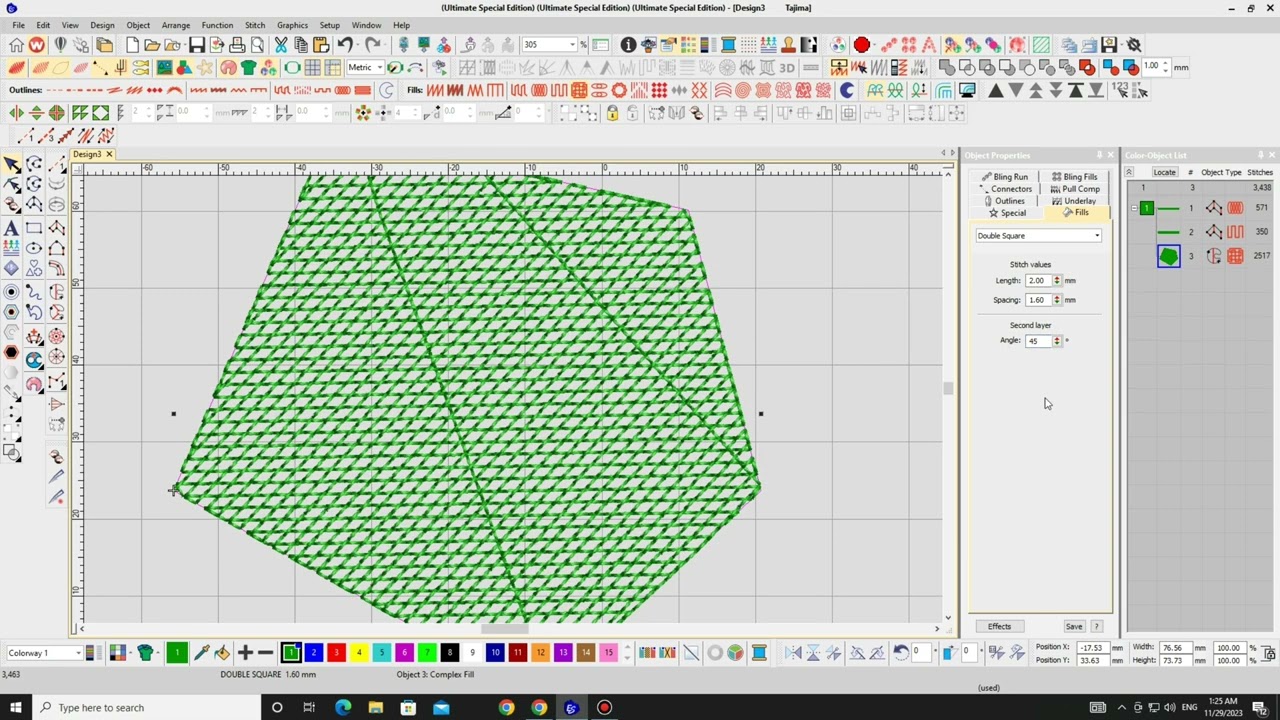This screenshot has height=720, width=1280.
Task: Click the stitch Length value field
Action: click(1038, 281)
